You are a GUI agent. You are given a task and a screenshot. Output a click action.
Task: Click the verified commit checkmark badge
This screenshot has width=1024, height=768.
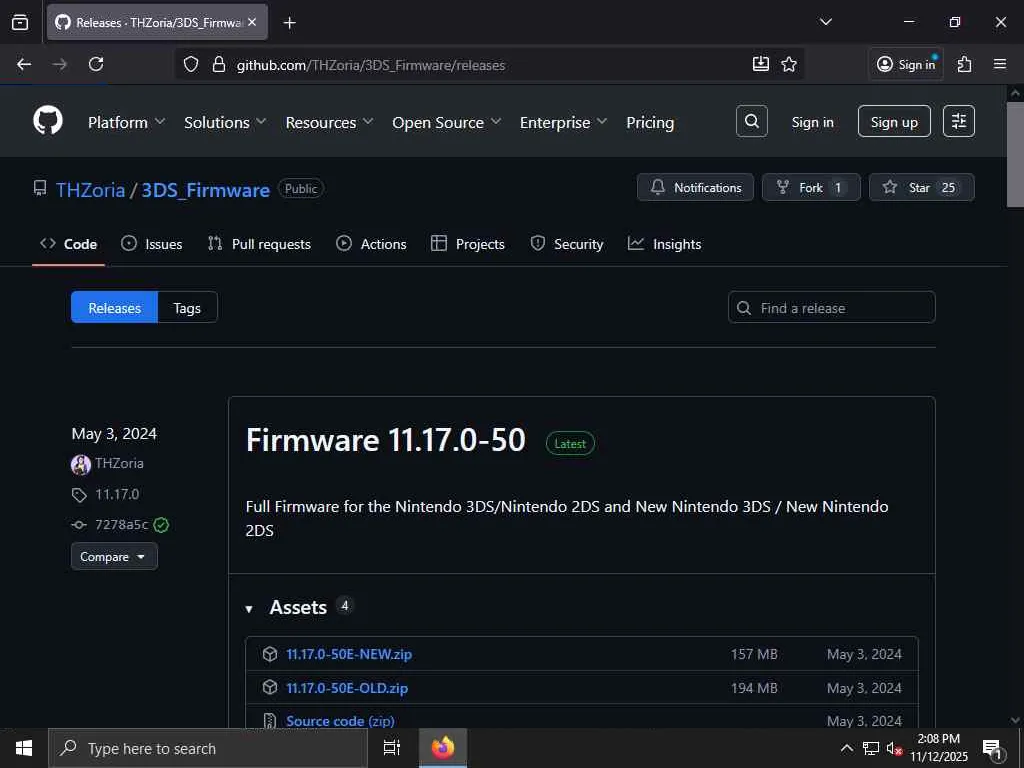pyautogui.click(x=161, y=525)
